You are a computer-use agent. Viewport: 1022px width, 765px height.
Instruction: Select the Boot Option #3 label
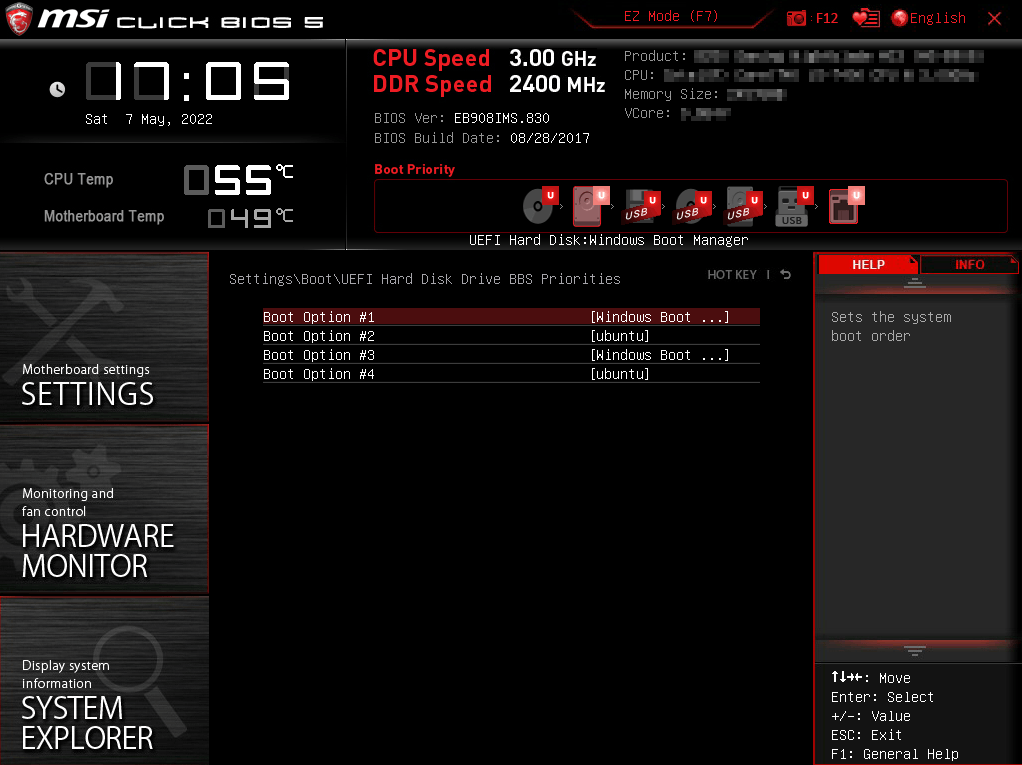(x=319, y=355)
